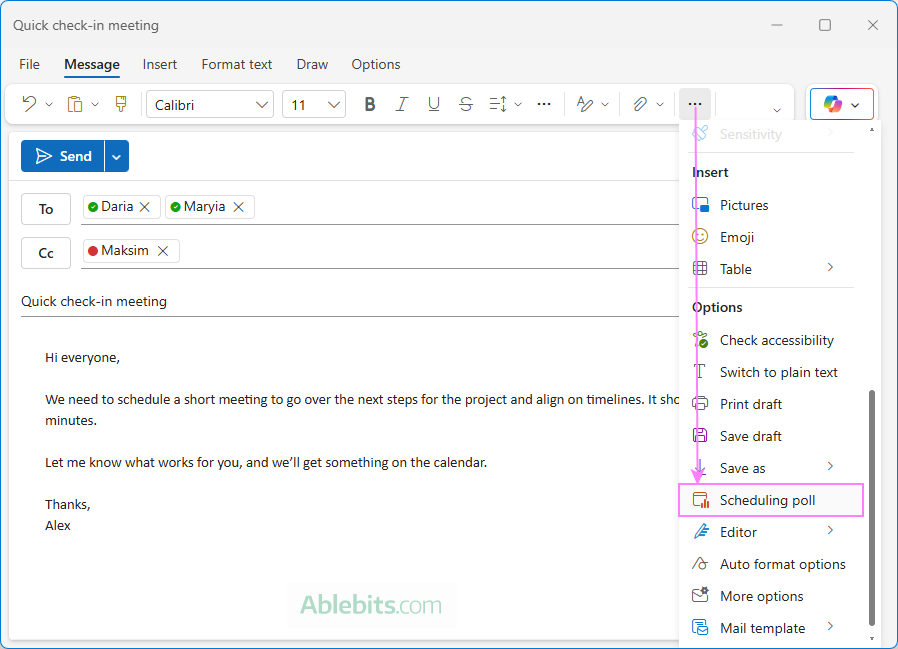This screenshot has width=898, height=649.
Task: Save the draft email
Action: (751, 436)
